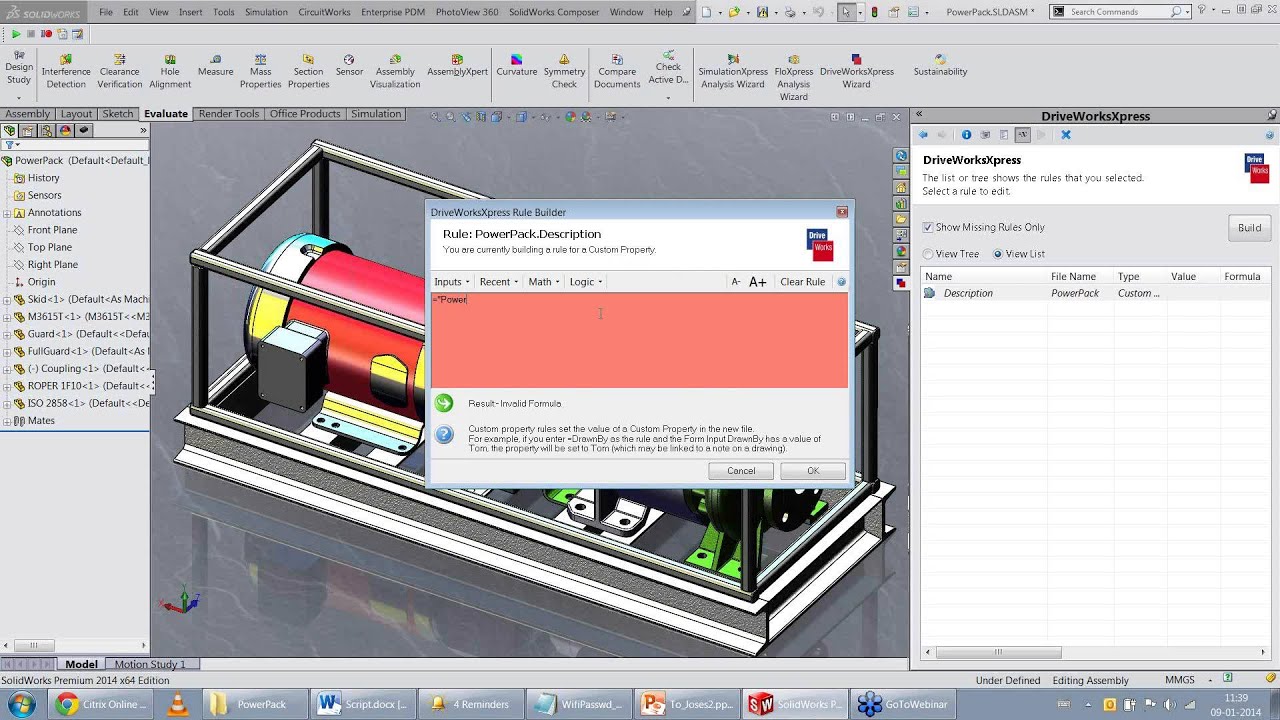The image size is (1280, 720).
Task: Click the red Record macro button
Action: (x=46, y=34)
